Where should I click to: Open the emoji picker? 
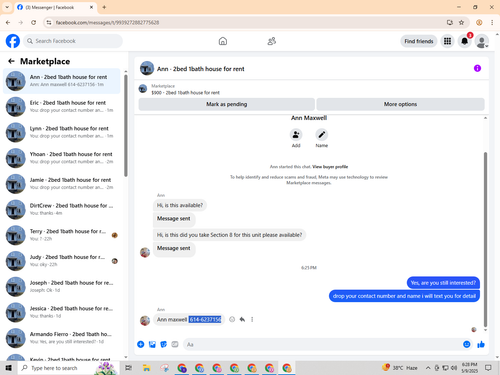tap(467, 344)
